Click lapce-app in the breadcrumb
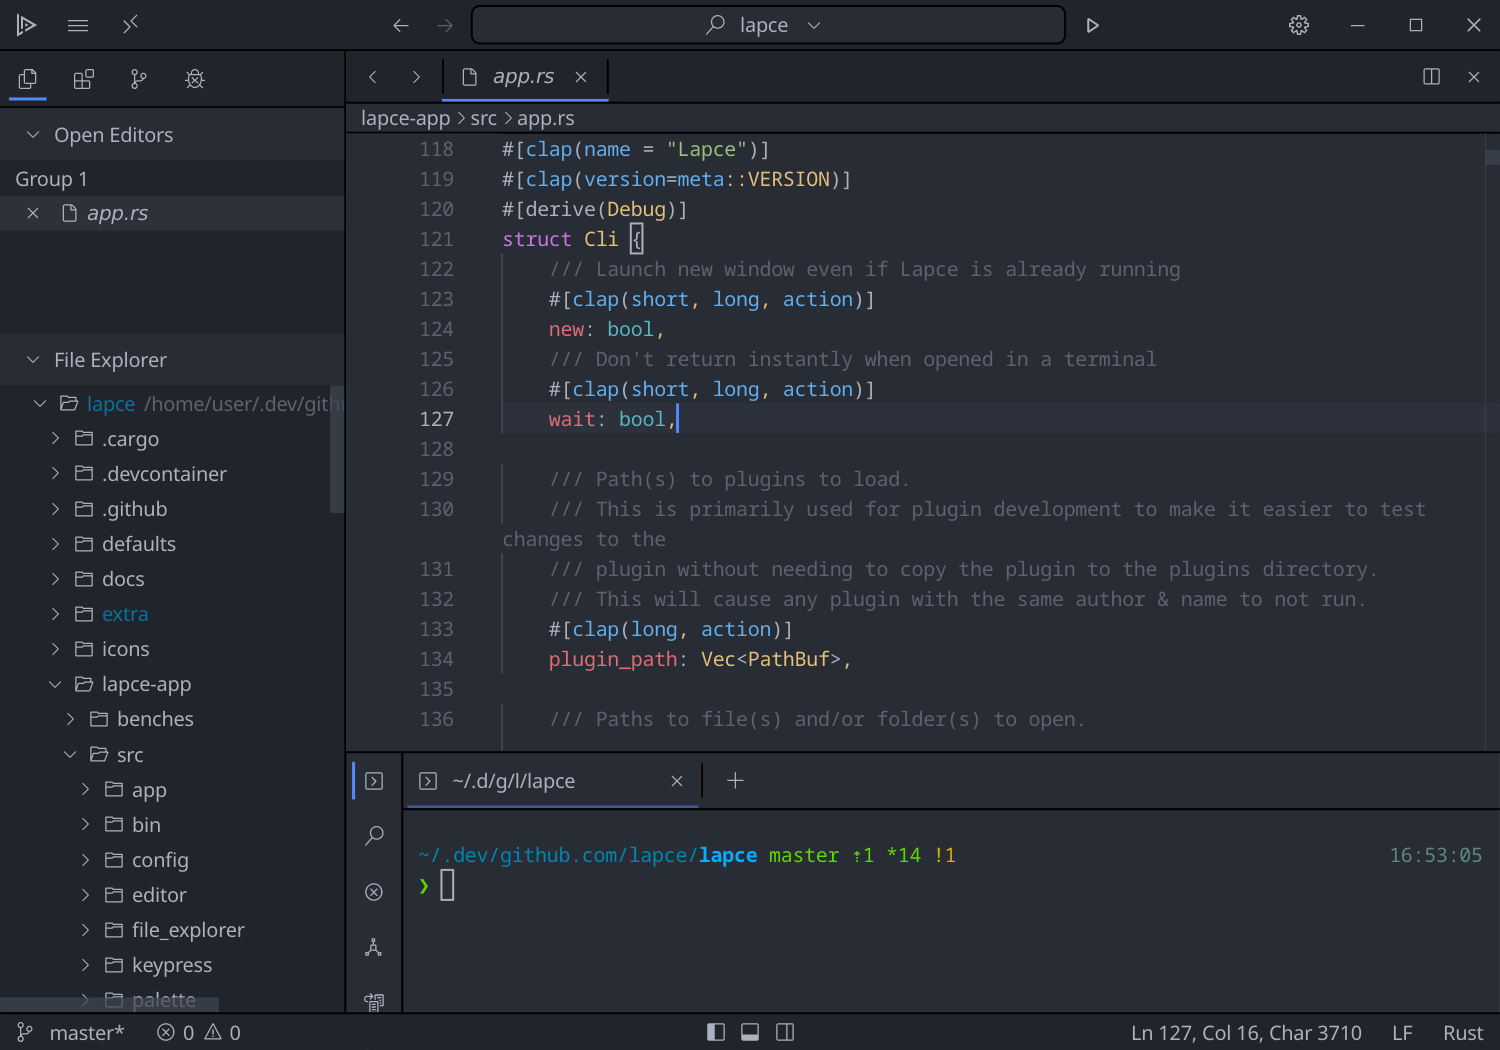 405,118
